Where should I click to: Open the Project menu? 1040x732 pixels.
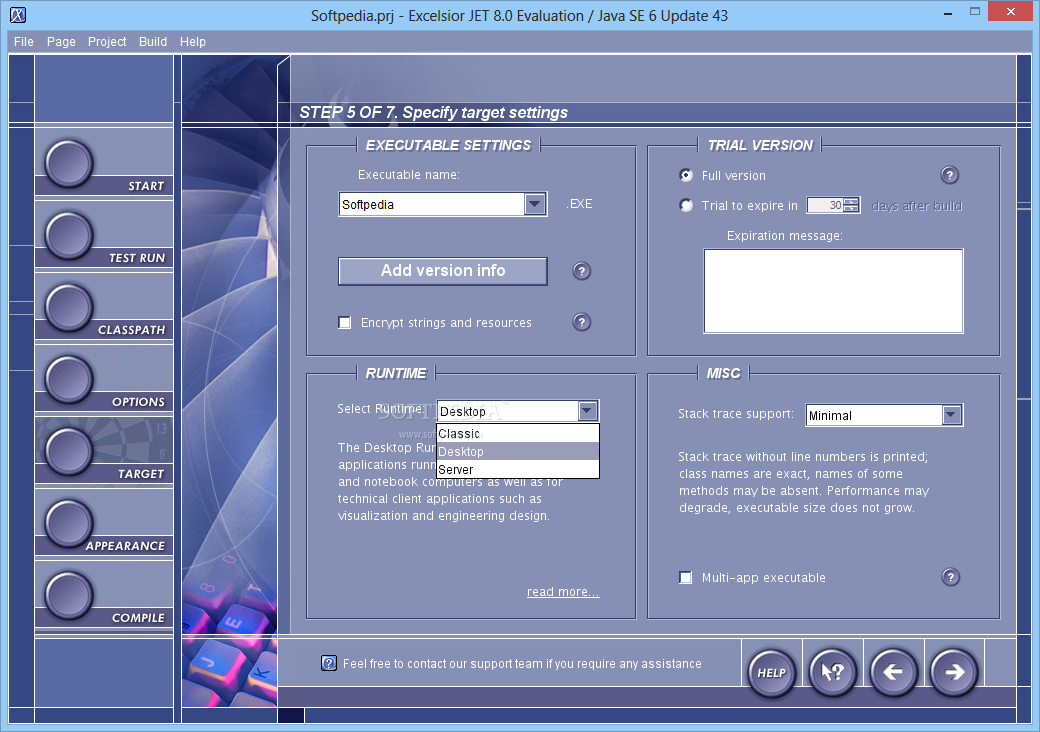pyautogui.click(x=107, y=42)
